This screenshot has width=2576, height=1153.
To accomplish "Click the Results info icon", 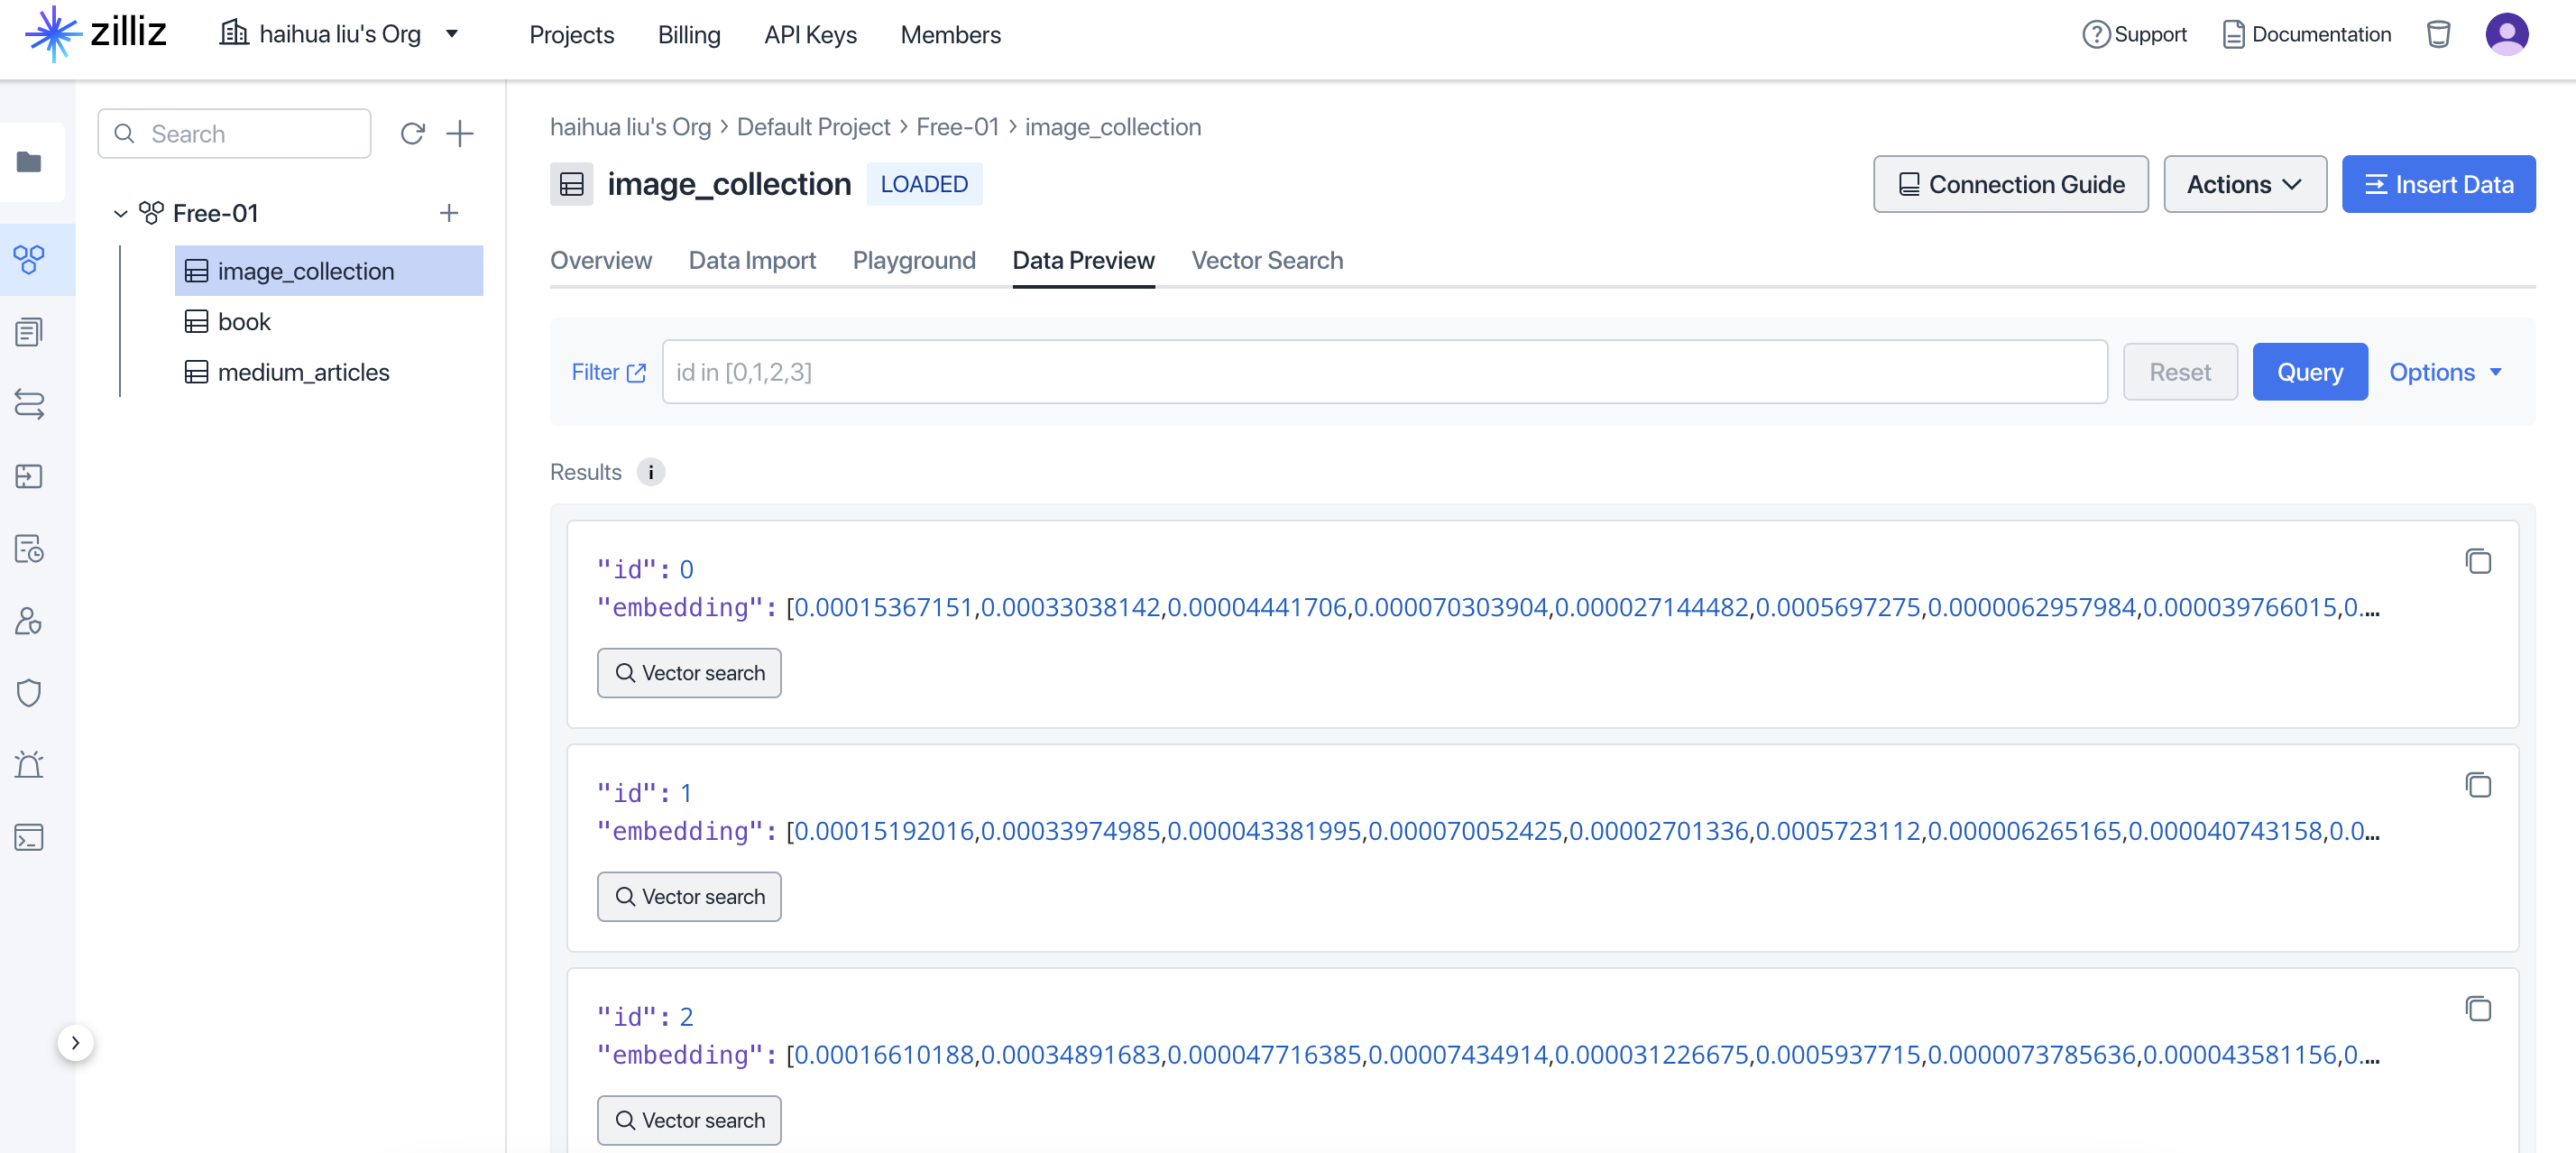I will click(x=650, y=472).
